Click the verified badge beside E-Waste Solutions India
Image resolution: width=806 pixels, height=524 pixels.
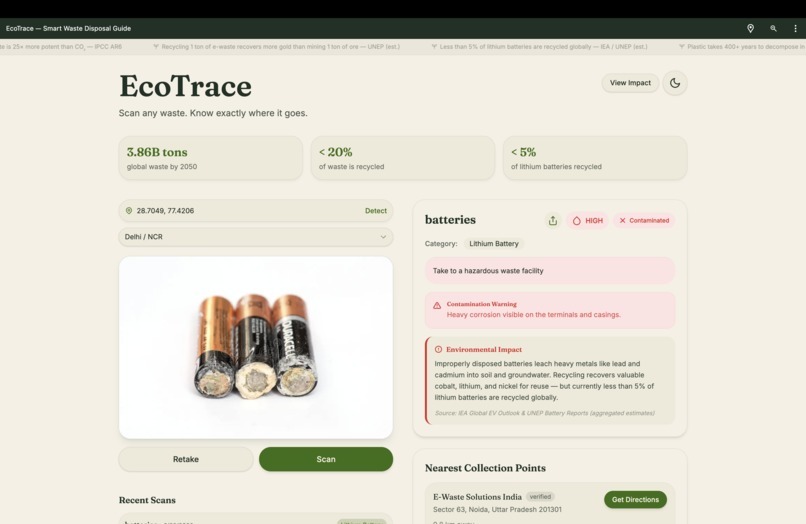[540, 497]
